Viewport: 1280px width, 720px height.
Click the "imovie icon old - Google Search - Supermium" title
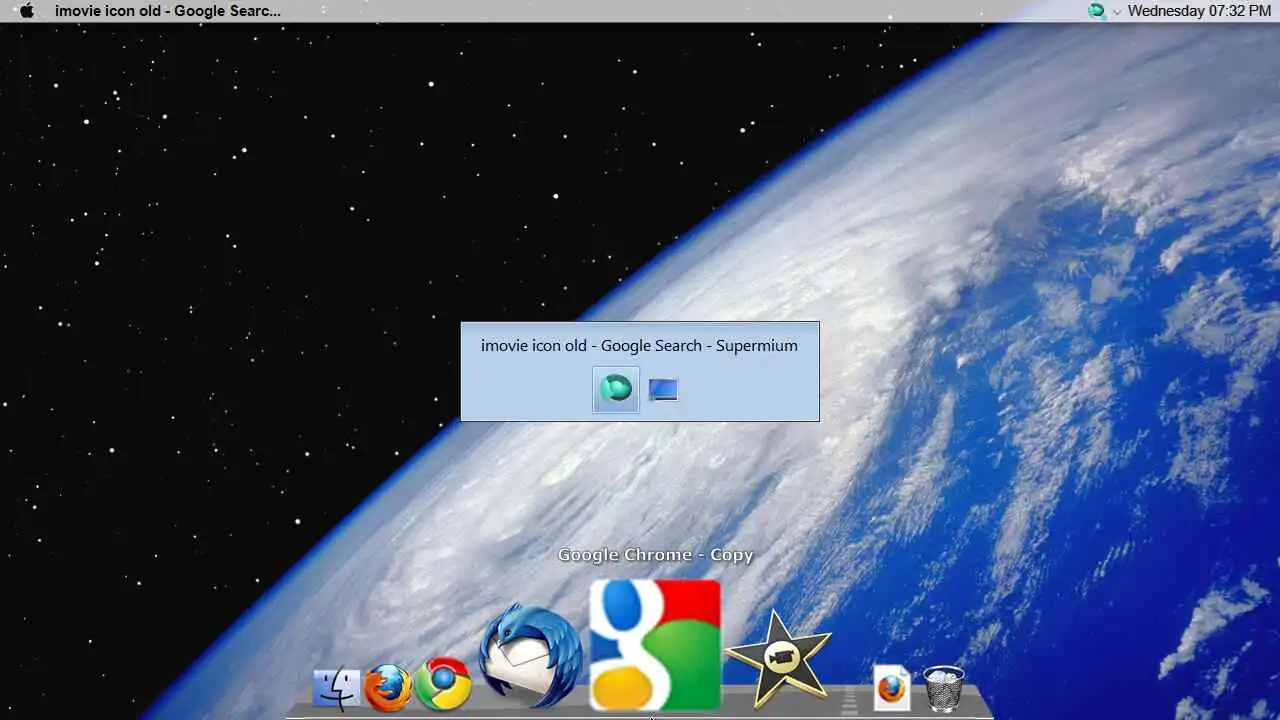point(639,345)
